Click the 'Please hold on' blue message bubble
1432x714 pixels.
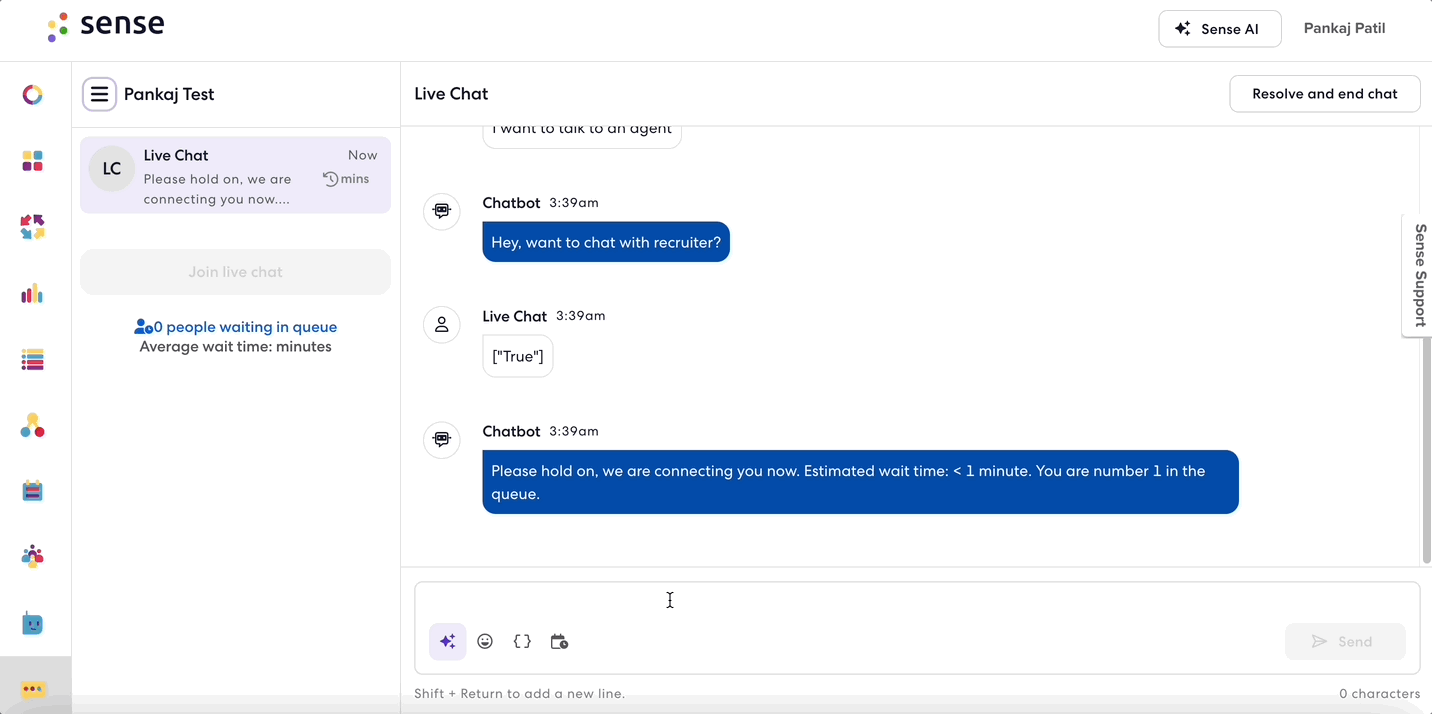(x=860, y=482)
